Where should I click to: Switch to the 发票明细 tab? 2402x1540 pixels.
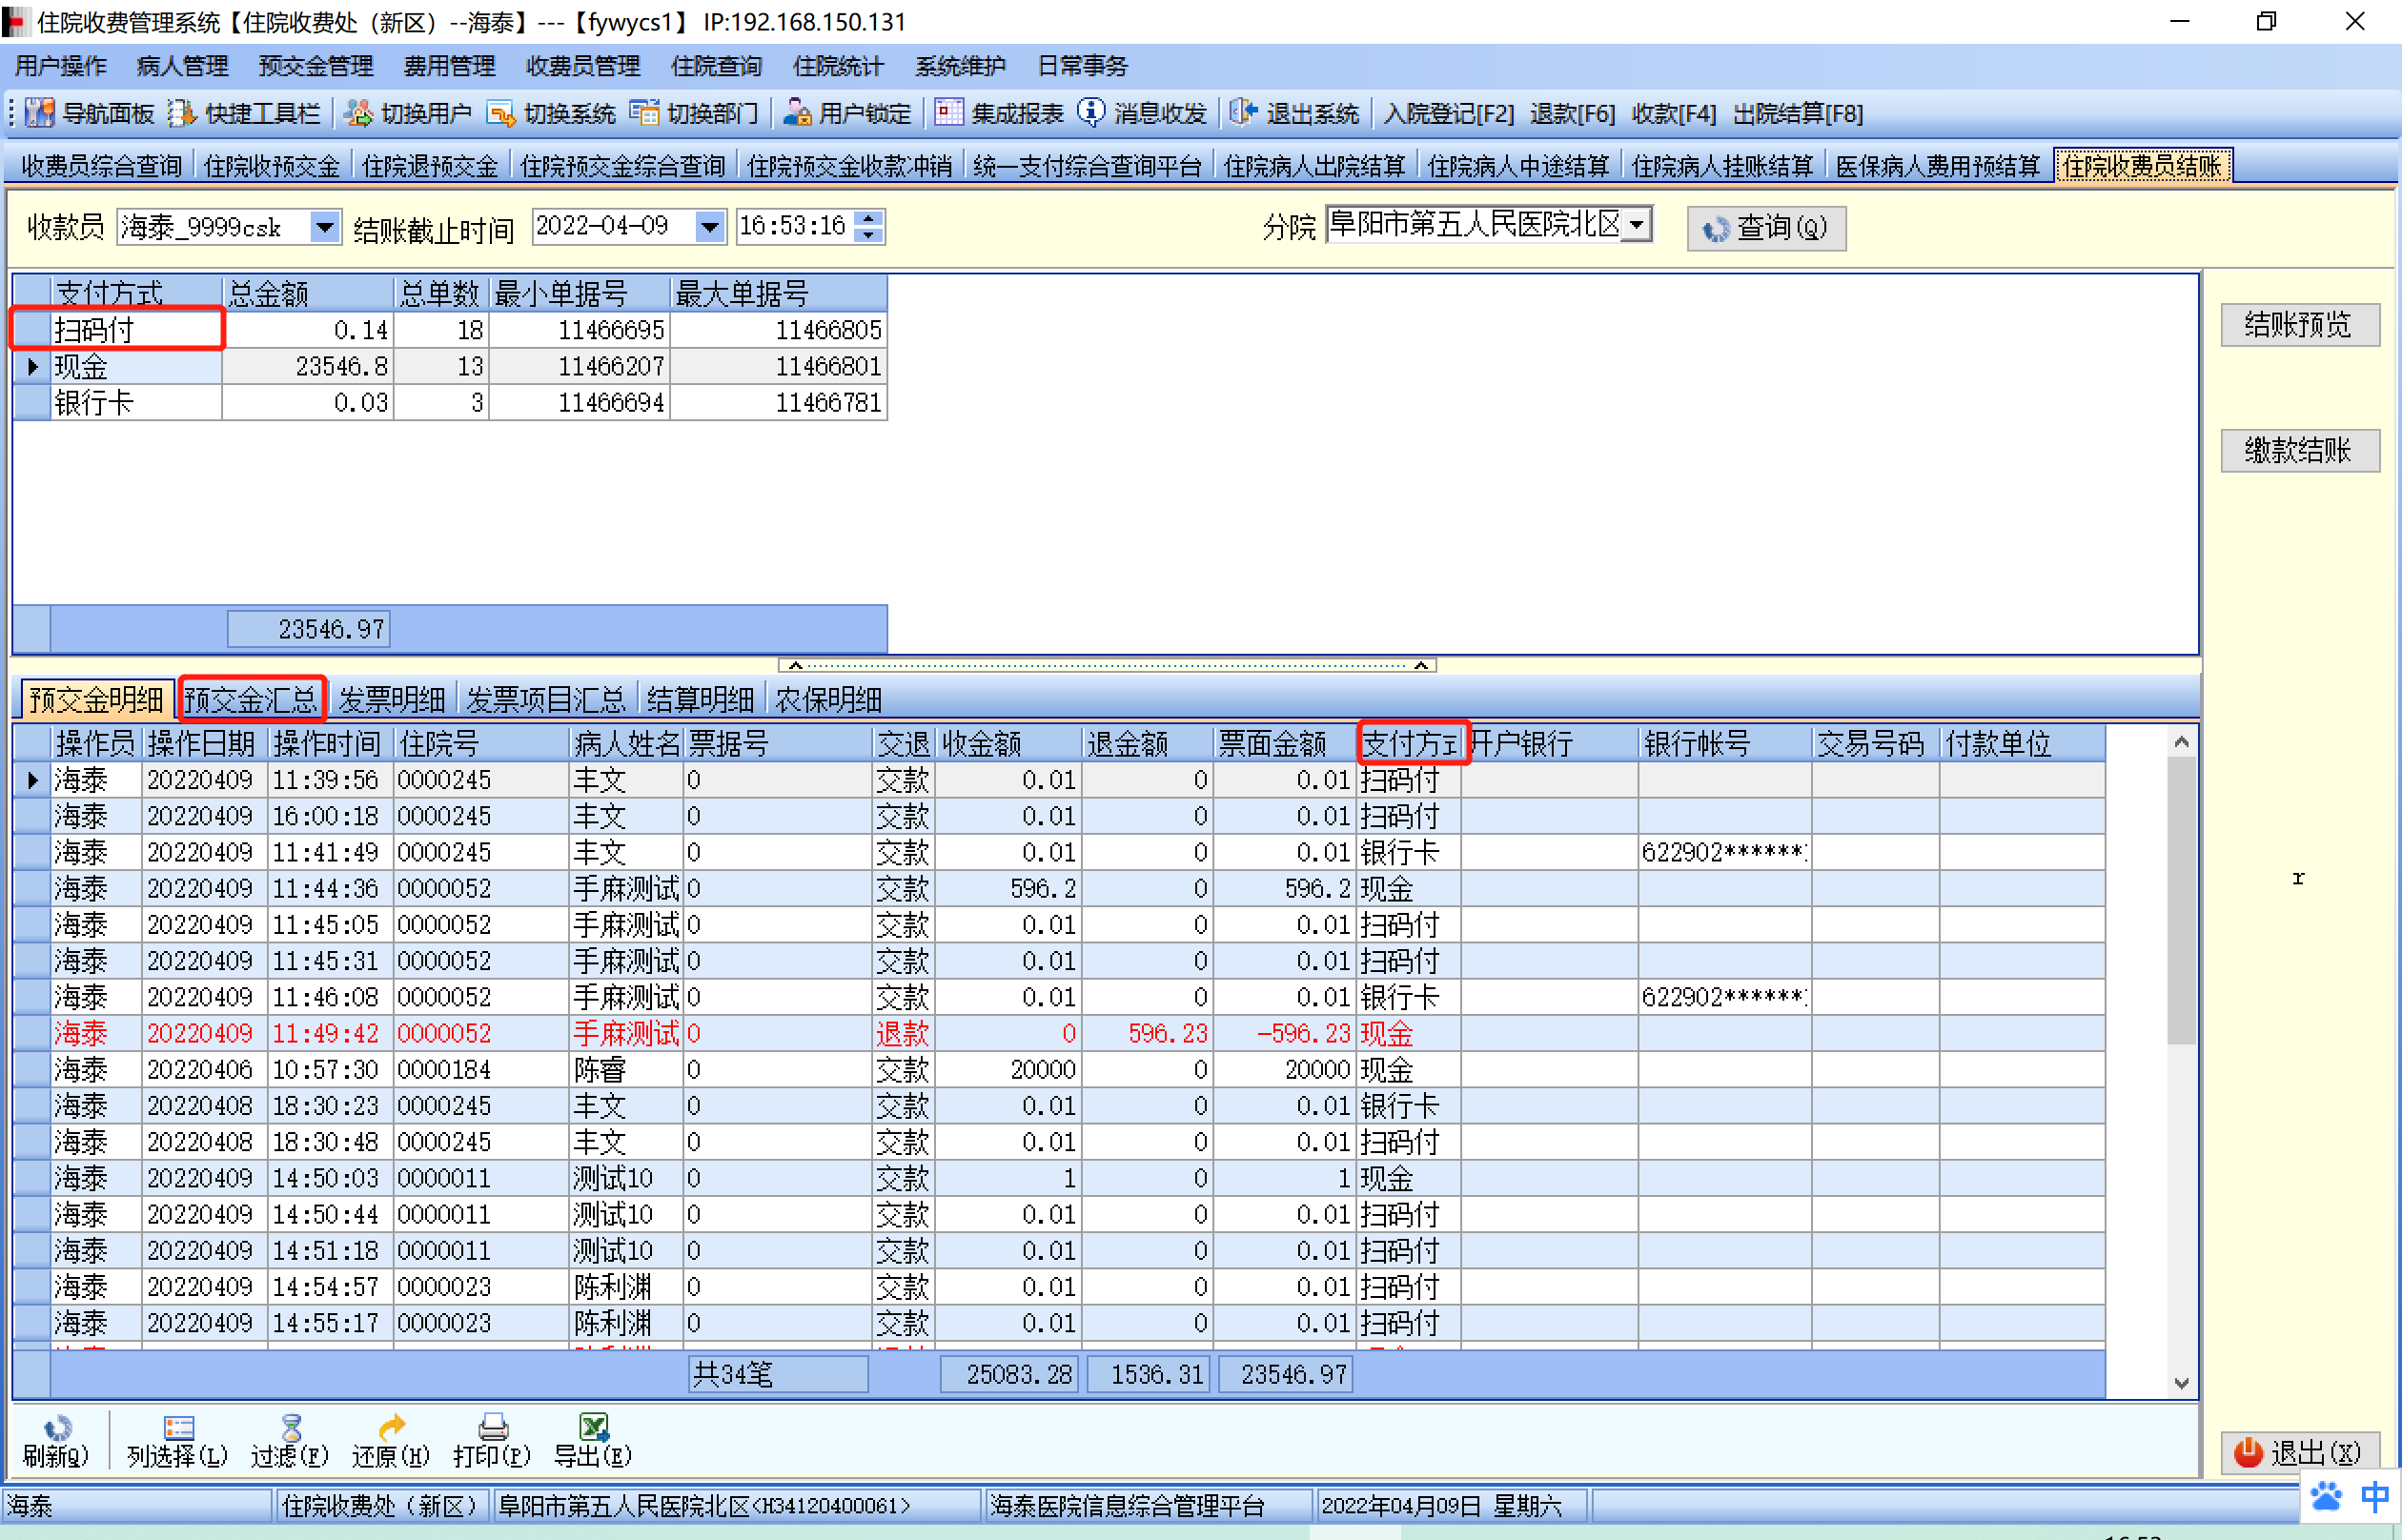(x=391, y=700)
